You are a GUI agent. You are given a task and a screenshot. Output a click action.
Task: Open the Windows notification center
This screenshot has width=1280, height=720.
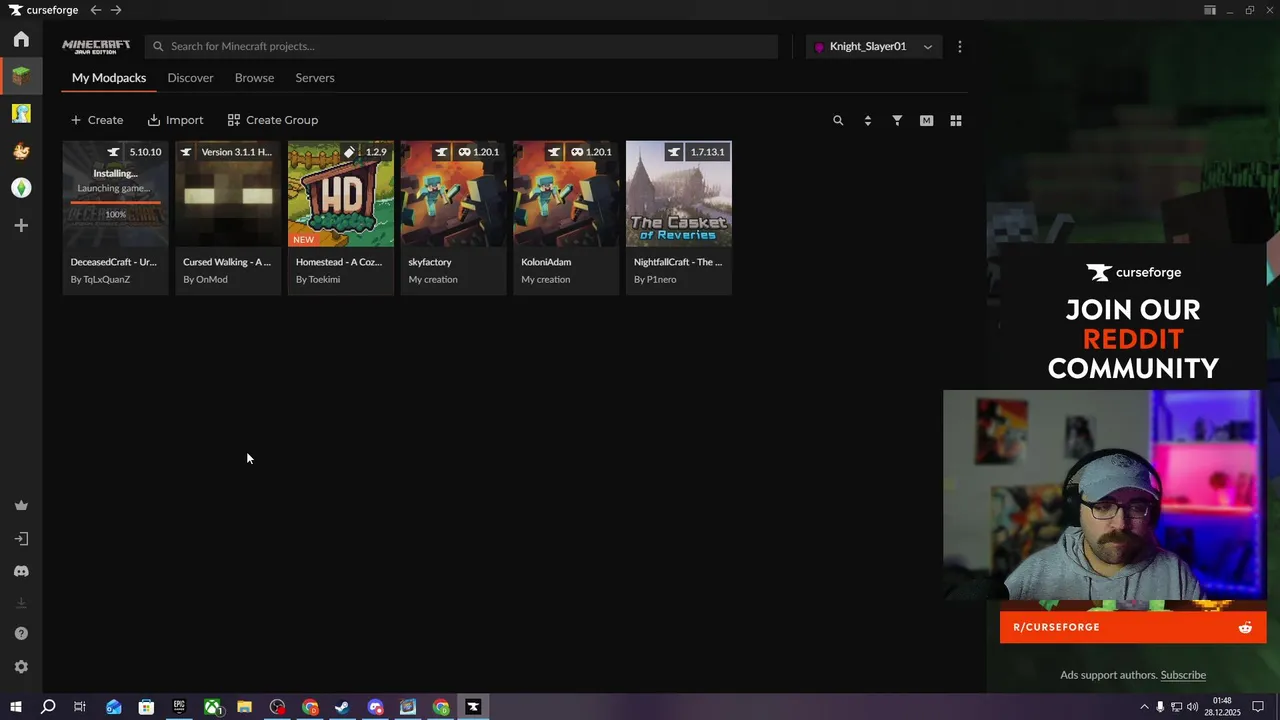(1259, 707)
